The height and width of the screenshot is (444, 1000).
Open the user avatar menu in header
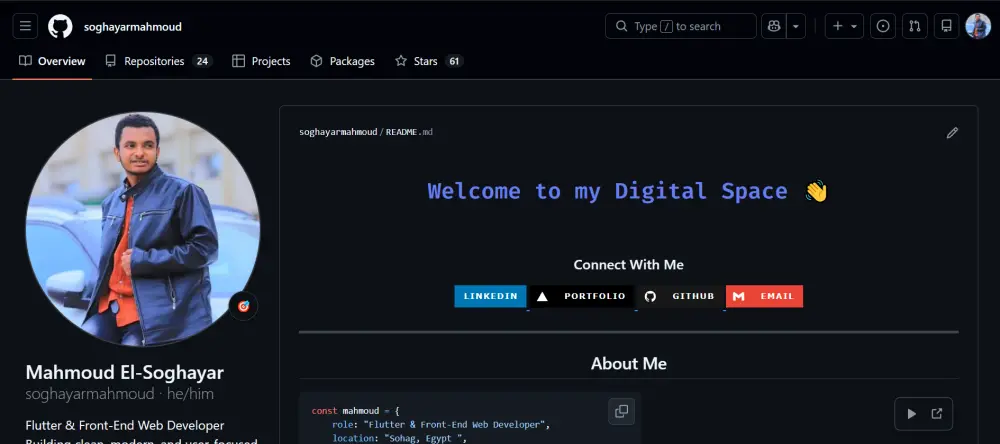pos(978,26)
